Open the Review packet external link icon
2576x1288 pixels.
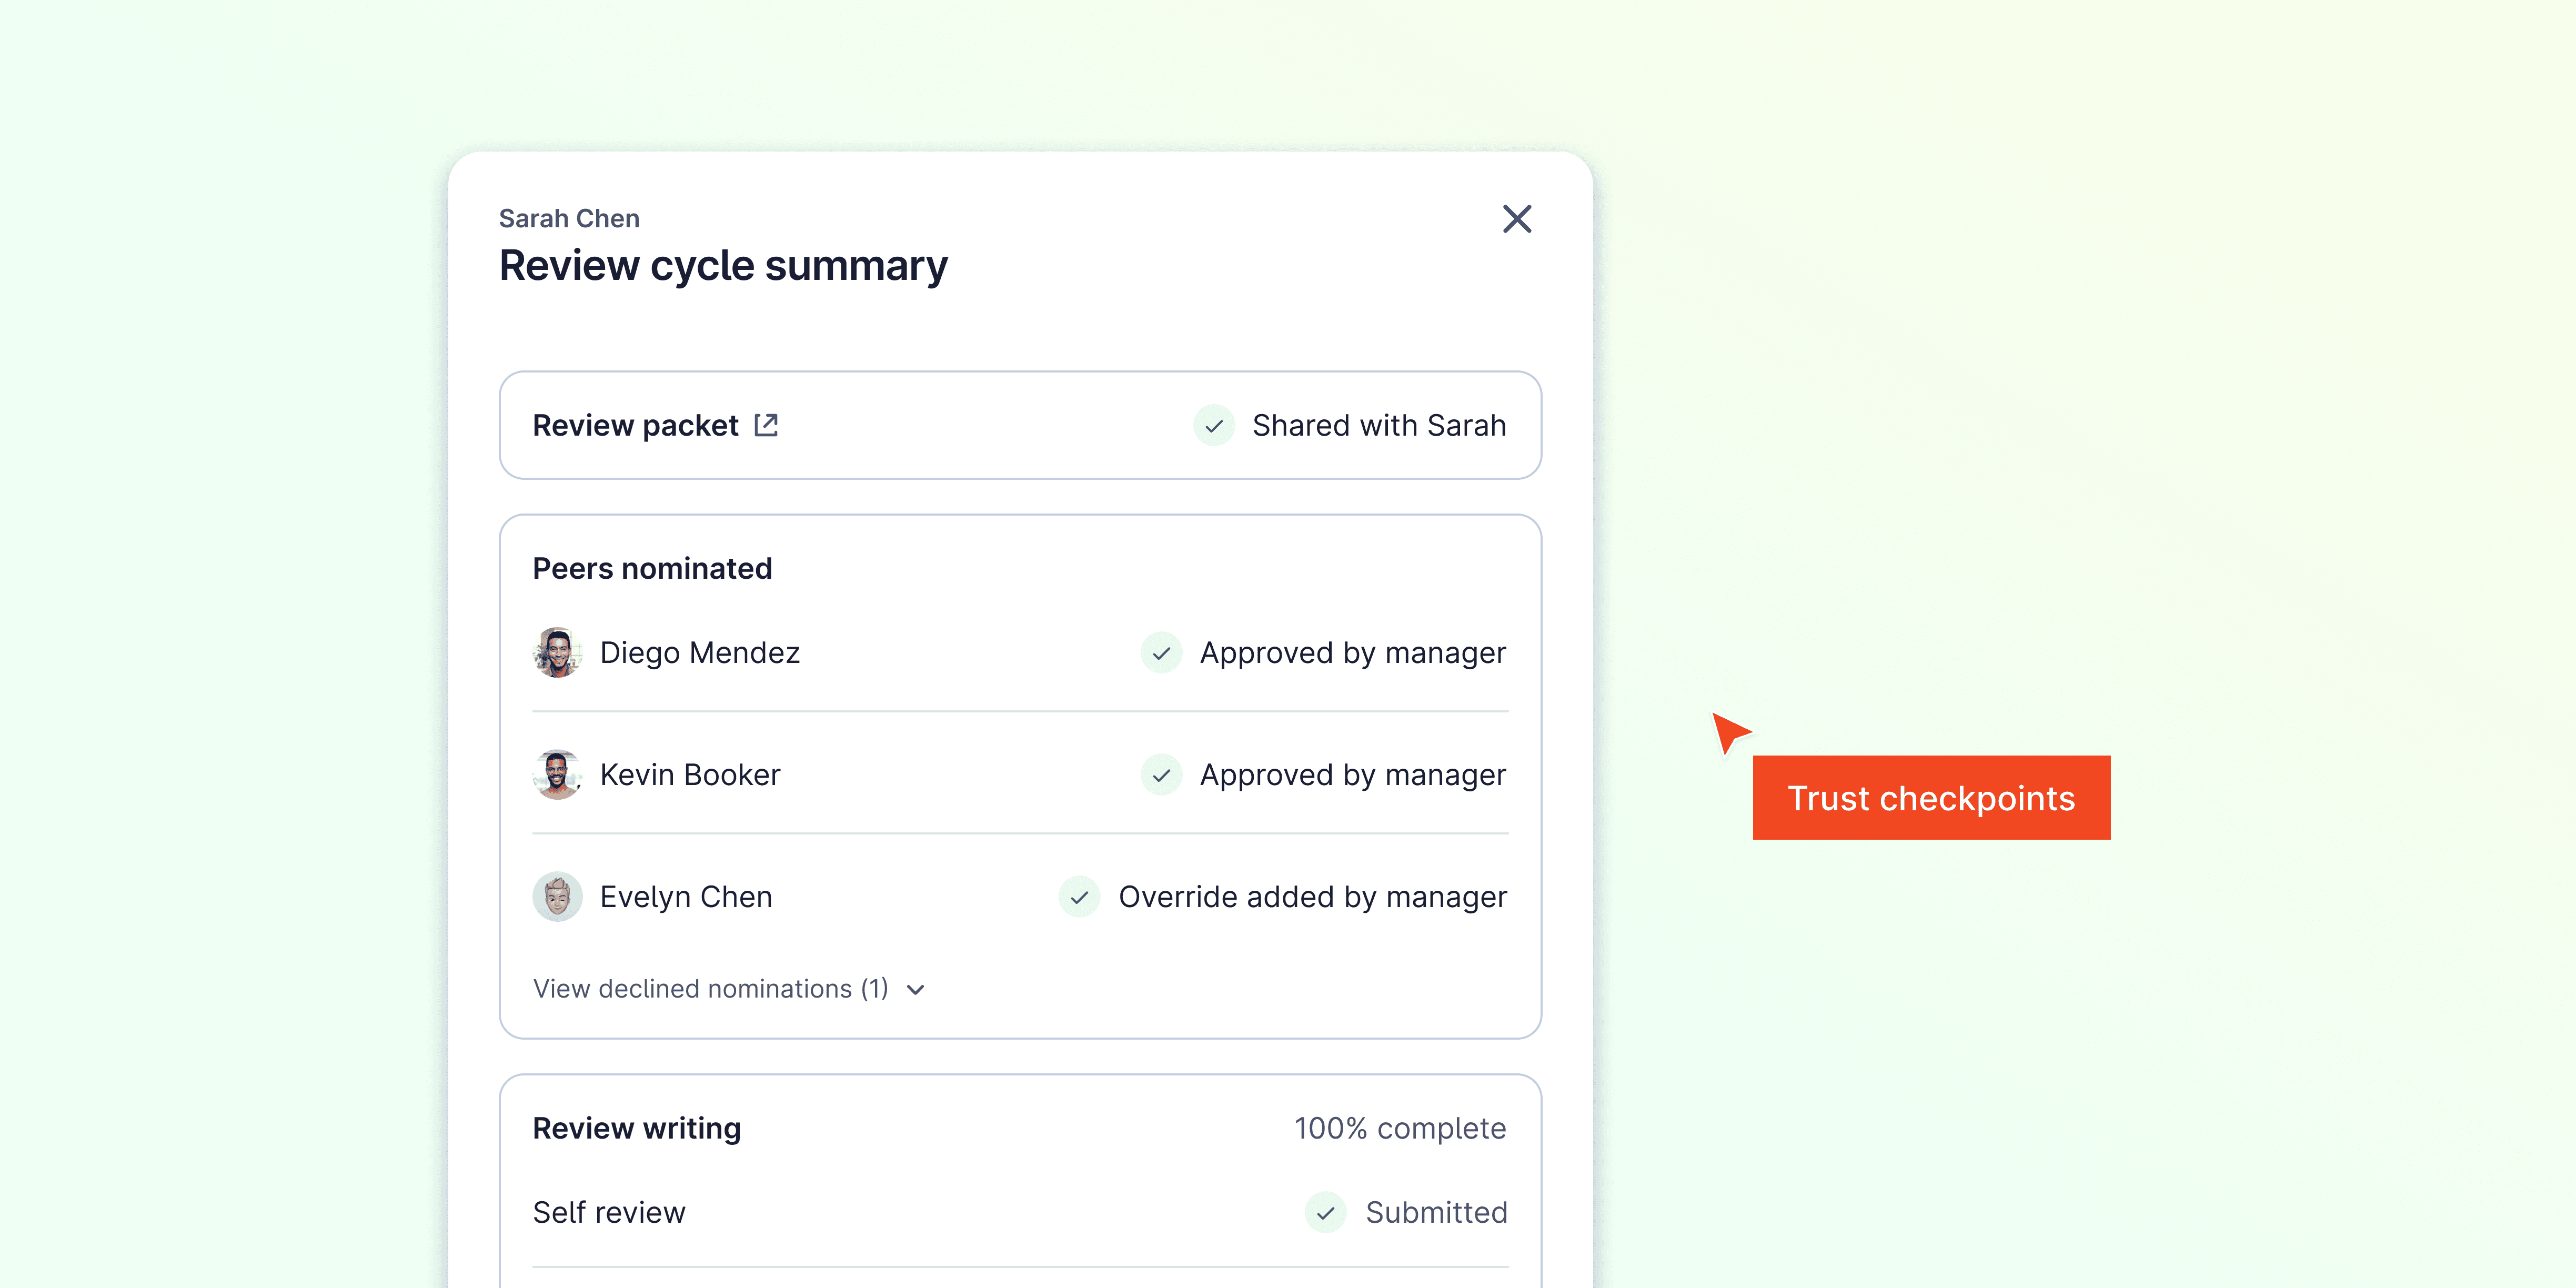click(x=766, y=425)
